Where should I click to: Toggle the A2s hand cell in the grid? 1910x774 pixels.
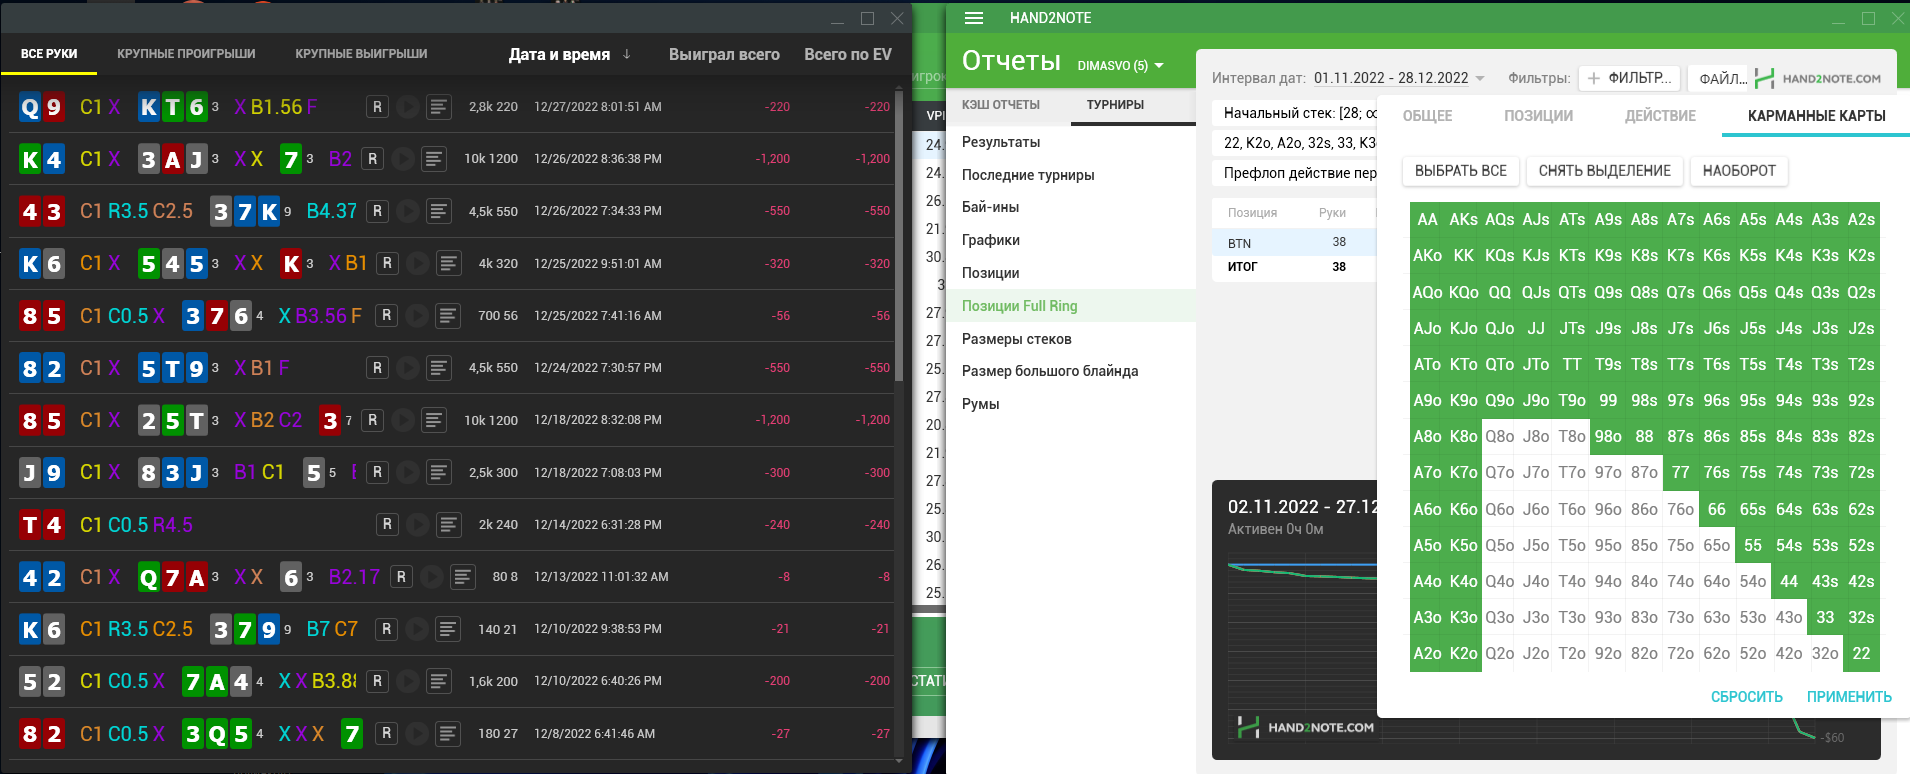1861,219
